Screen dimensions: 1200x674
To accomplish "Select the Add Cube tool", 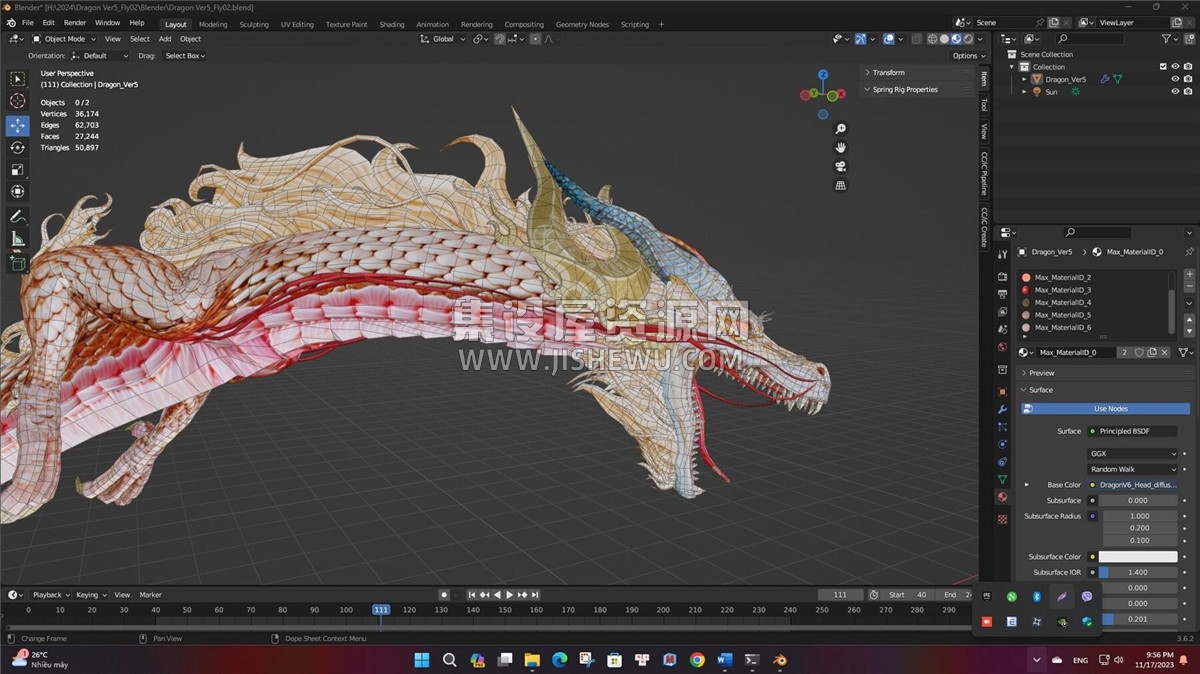I will coord(18,264).
